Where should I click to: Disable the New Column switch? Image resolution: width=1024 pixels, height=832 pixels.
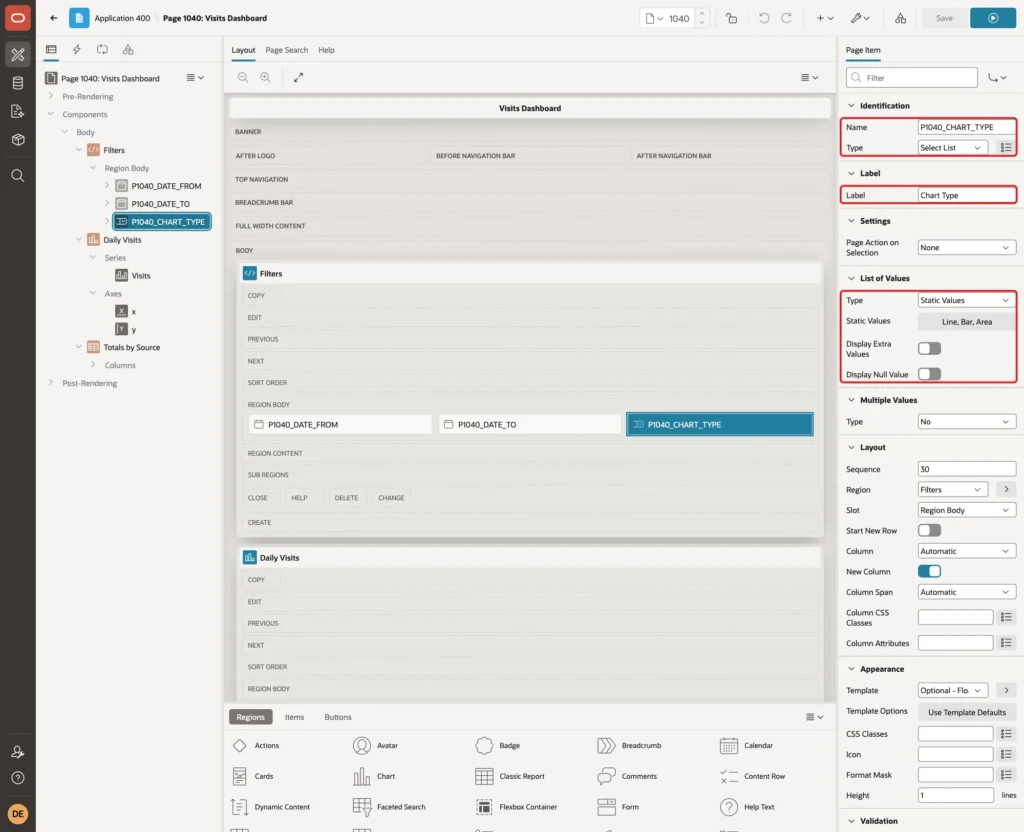coord(929,571)
